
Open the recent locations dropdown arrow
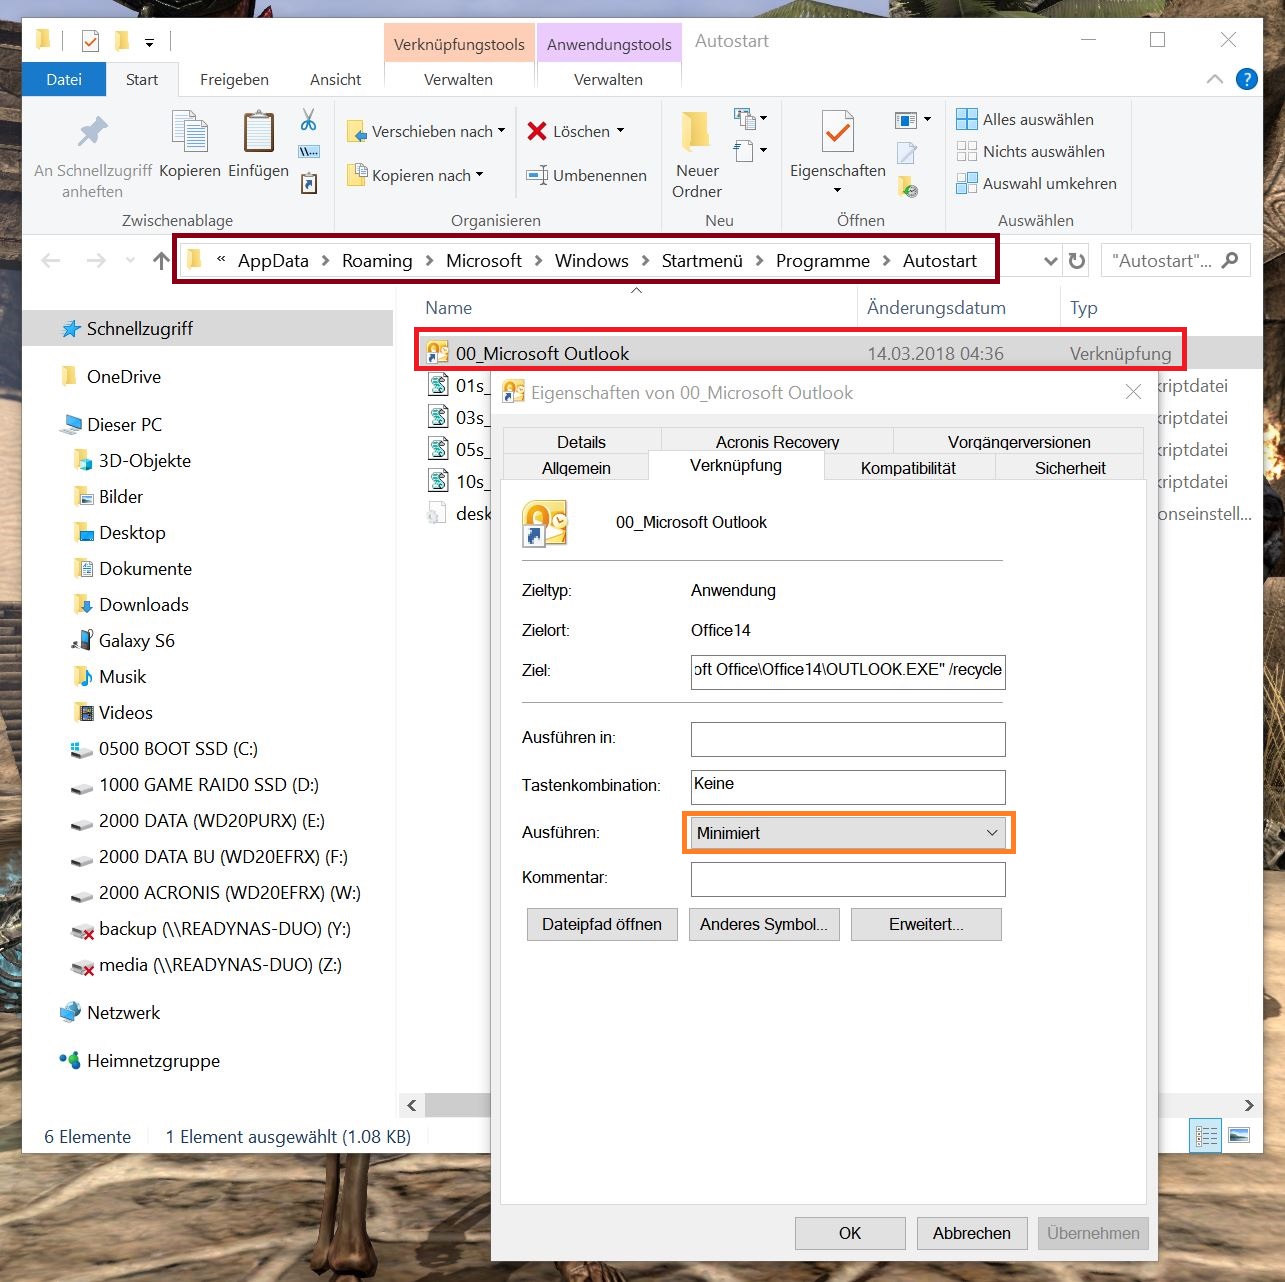click(130, 261)
